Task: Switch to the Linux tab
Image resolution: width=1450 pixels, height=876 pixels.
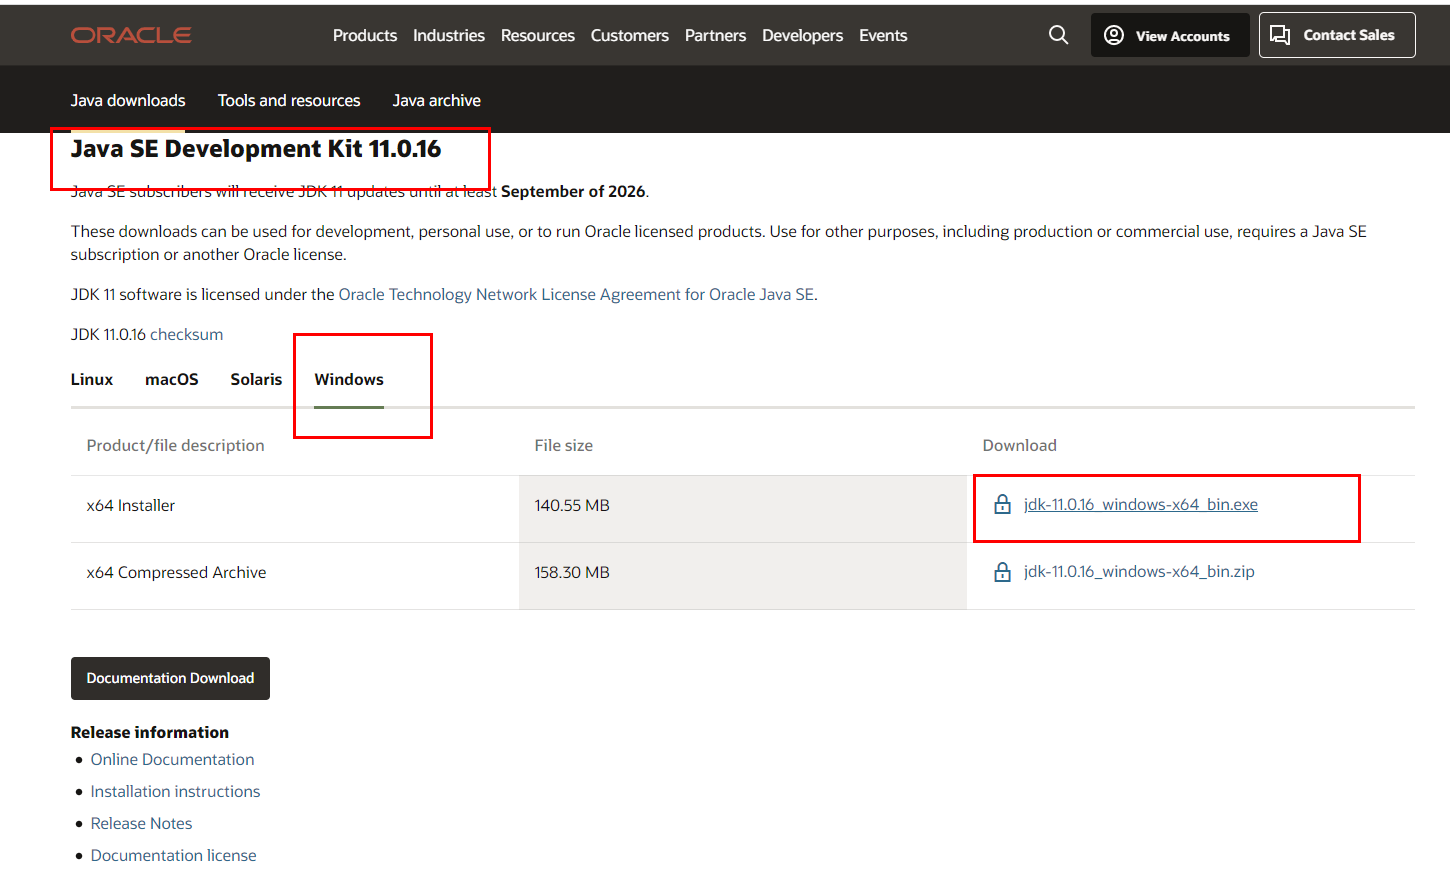Action: 92,379
